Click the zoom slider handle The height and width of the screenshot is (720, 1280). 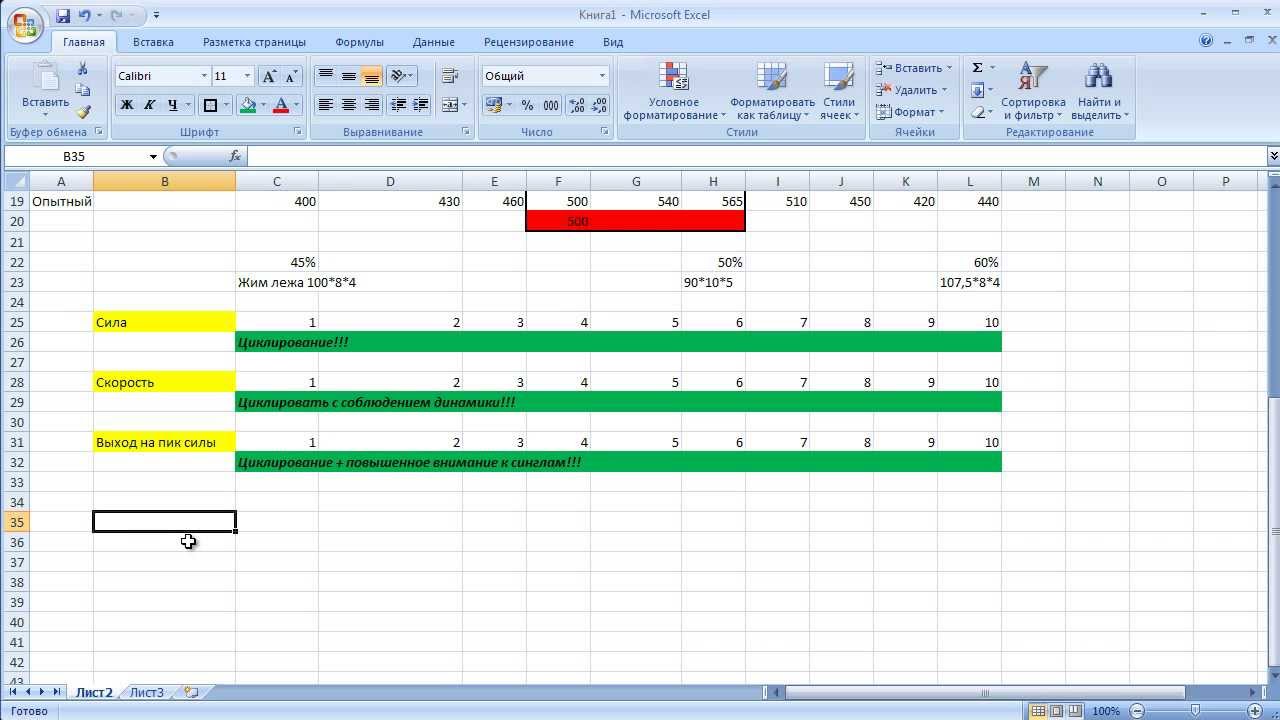coord(1196,711)
